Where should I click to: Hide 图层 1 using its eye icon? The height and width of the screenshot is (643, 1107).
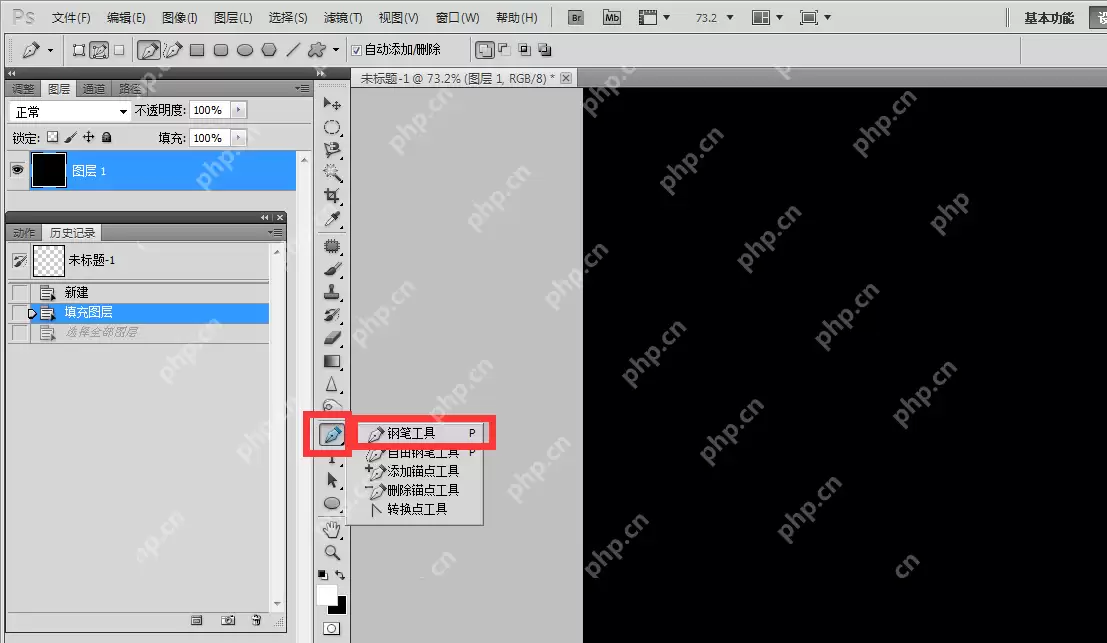[17, 170]
